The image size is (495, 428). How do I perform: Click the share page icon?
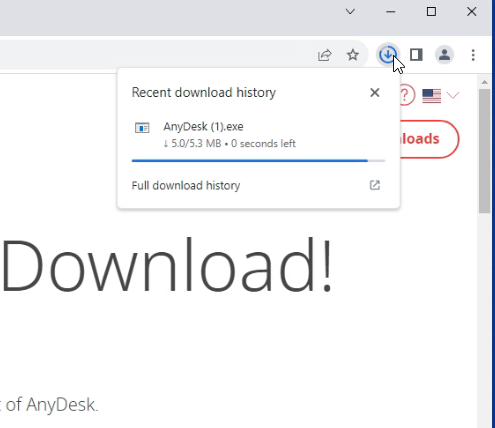[324, 55]
